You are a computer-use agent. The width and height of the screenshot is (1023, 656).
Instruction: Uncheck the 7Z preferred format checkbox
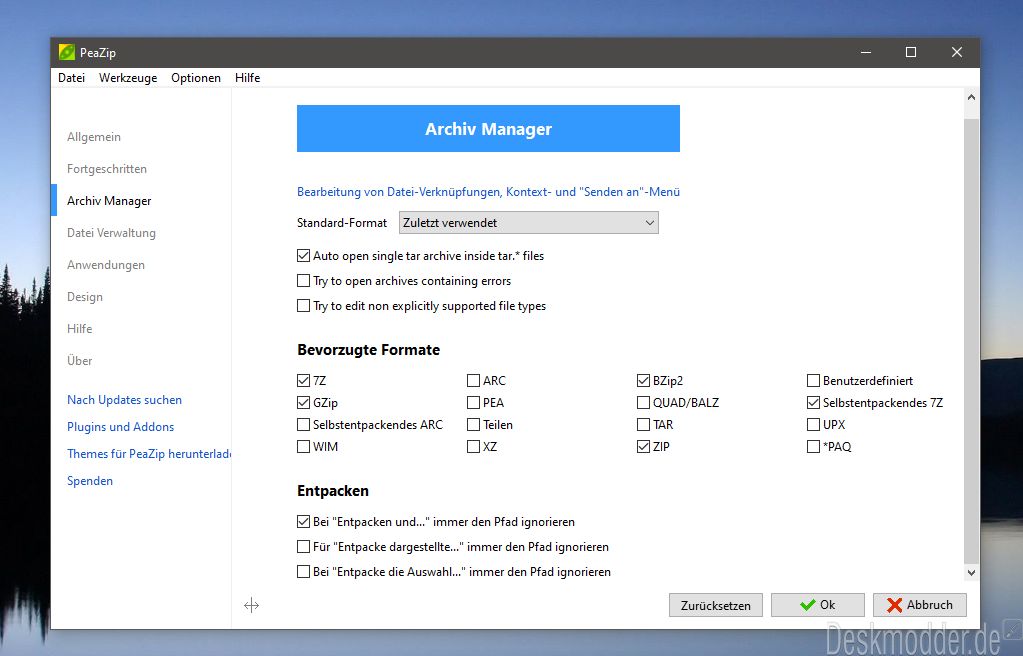[303, 381]
